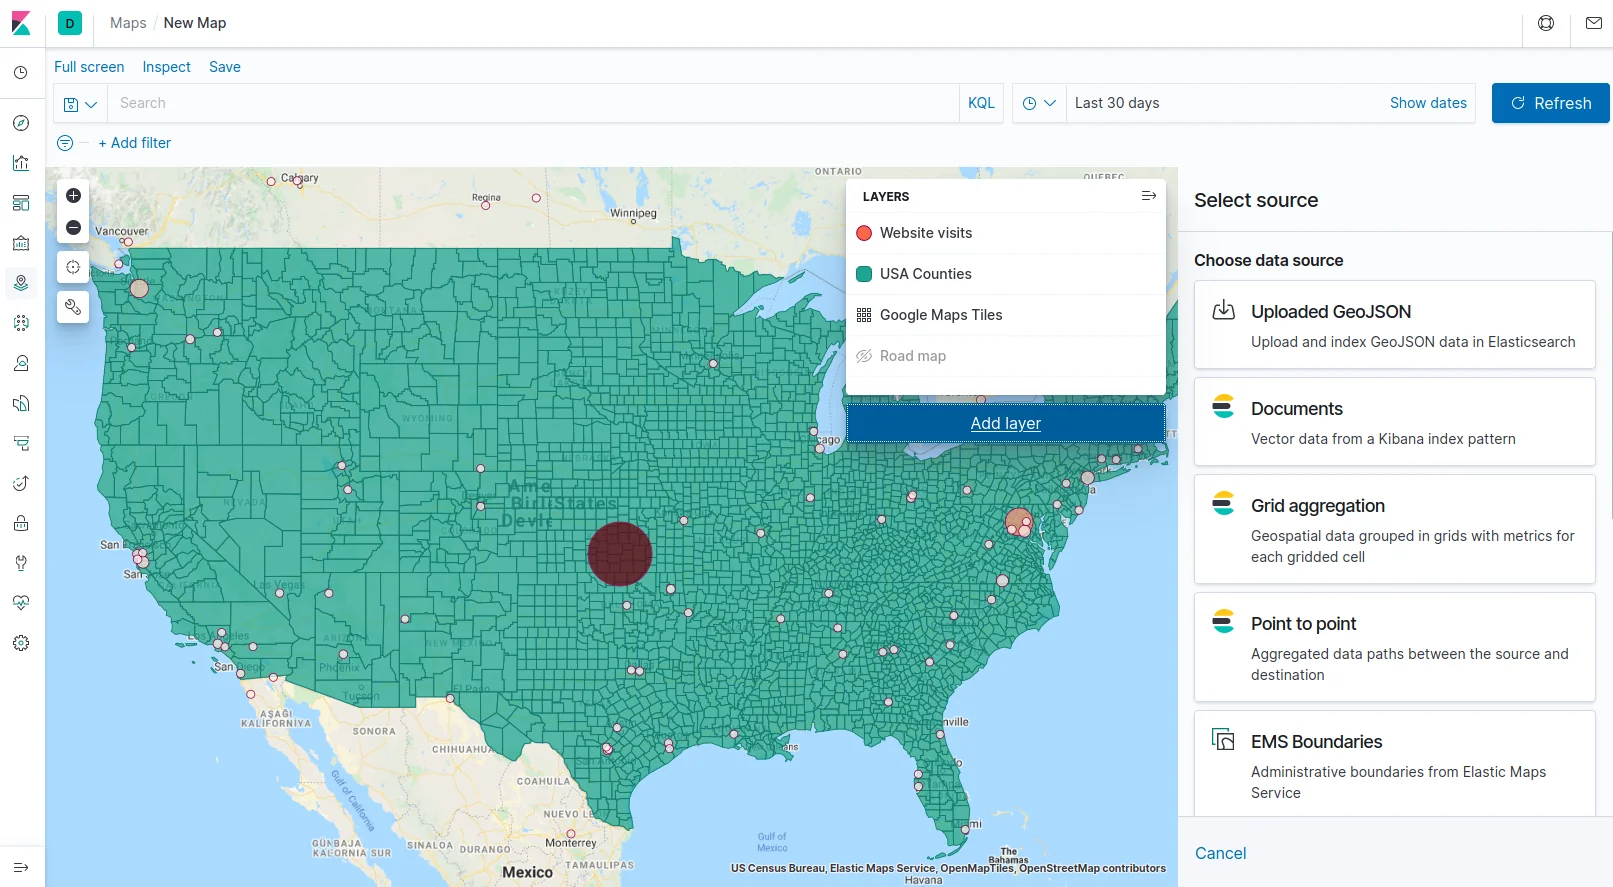Toggle the KQL query language switch

[981, 103]
